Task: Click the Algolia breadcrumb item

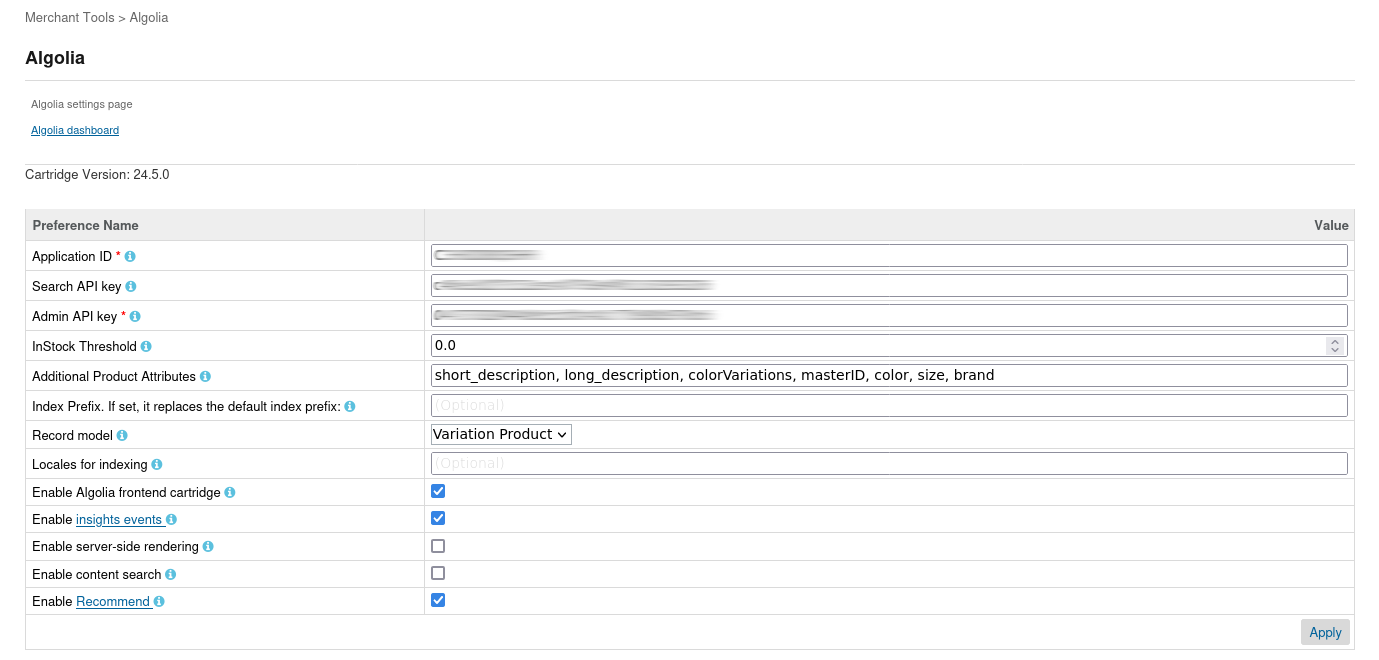Action: click(149, 18)
